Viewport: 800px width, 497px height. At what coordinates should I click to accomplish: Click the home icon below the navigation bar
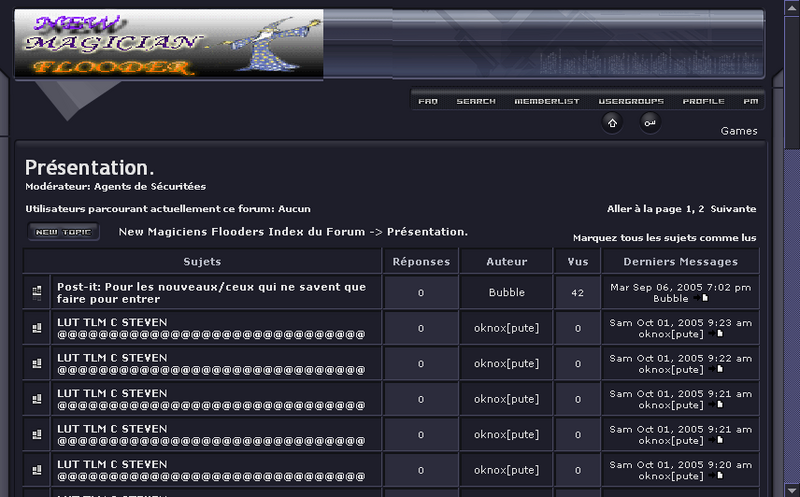click(x=612, y=122)
